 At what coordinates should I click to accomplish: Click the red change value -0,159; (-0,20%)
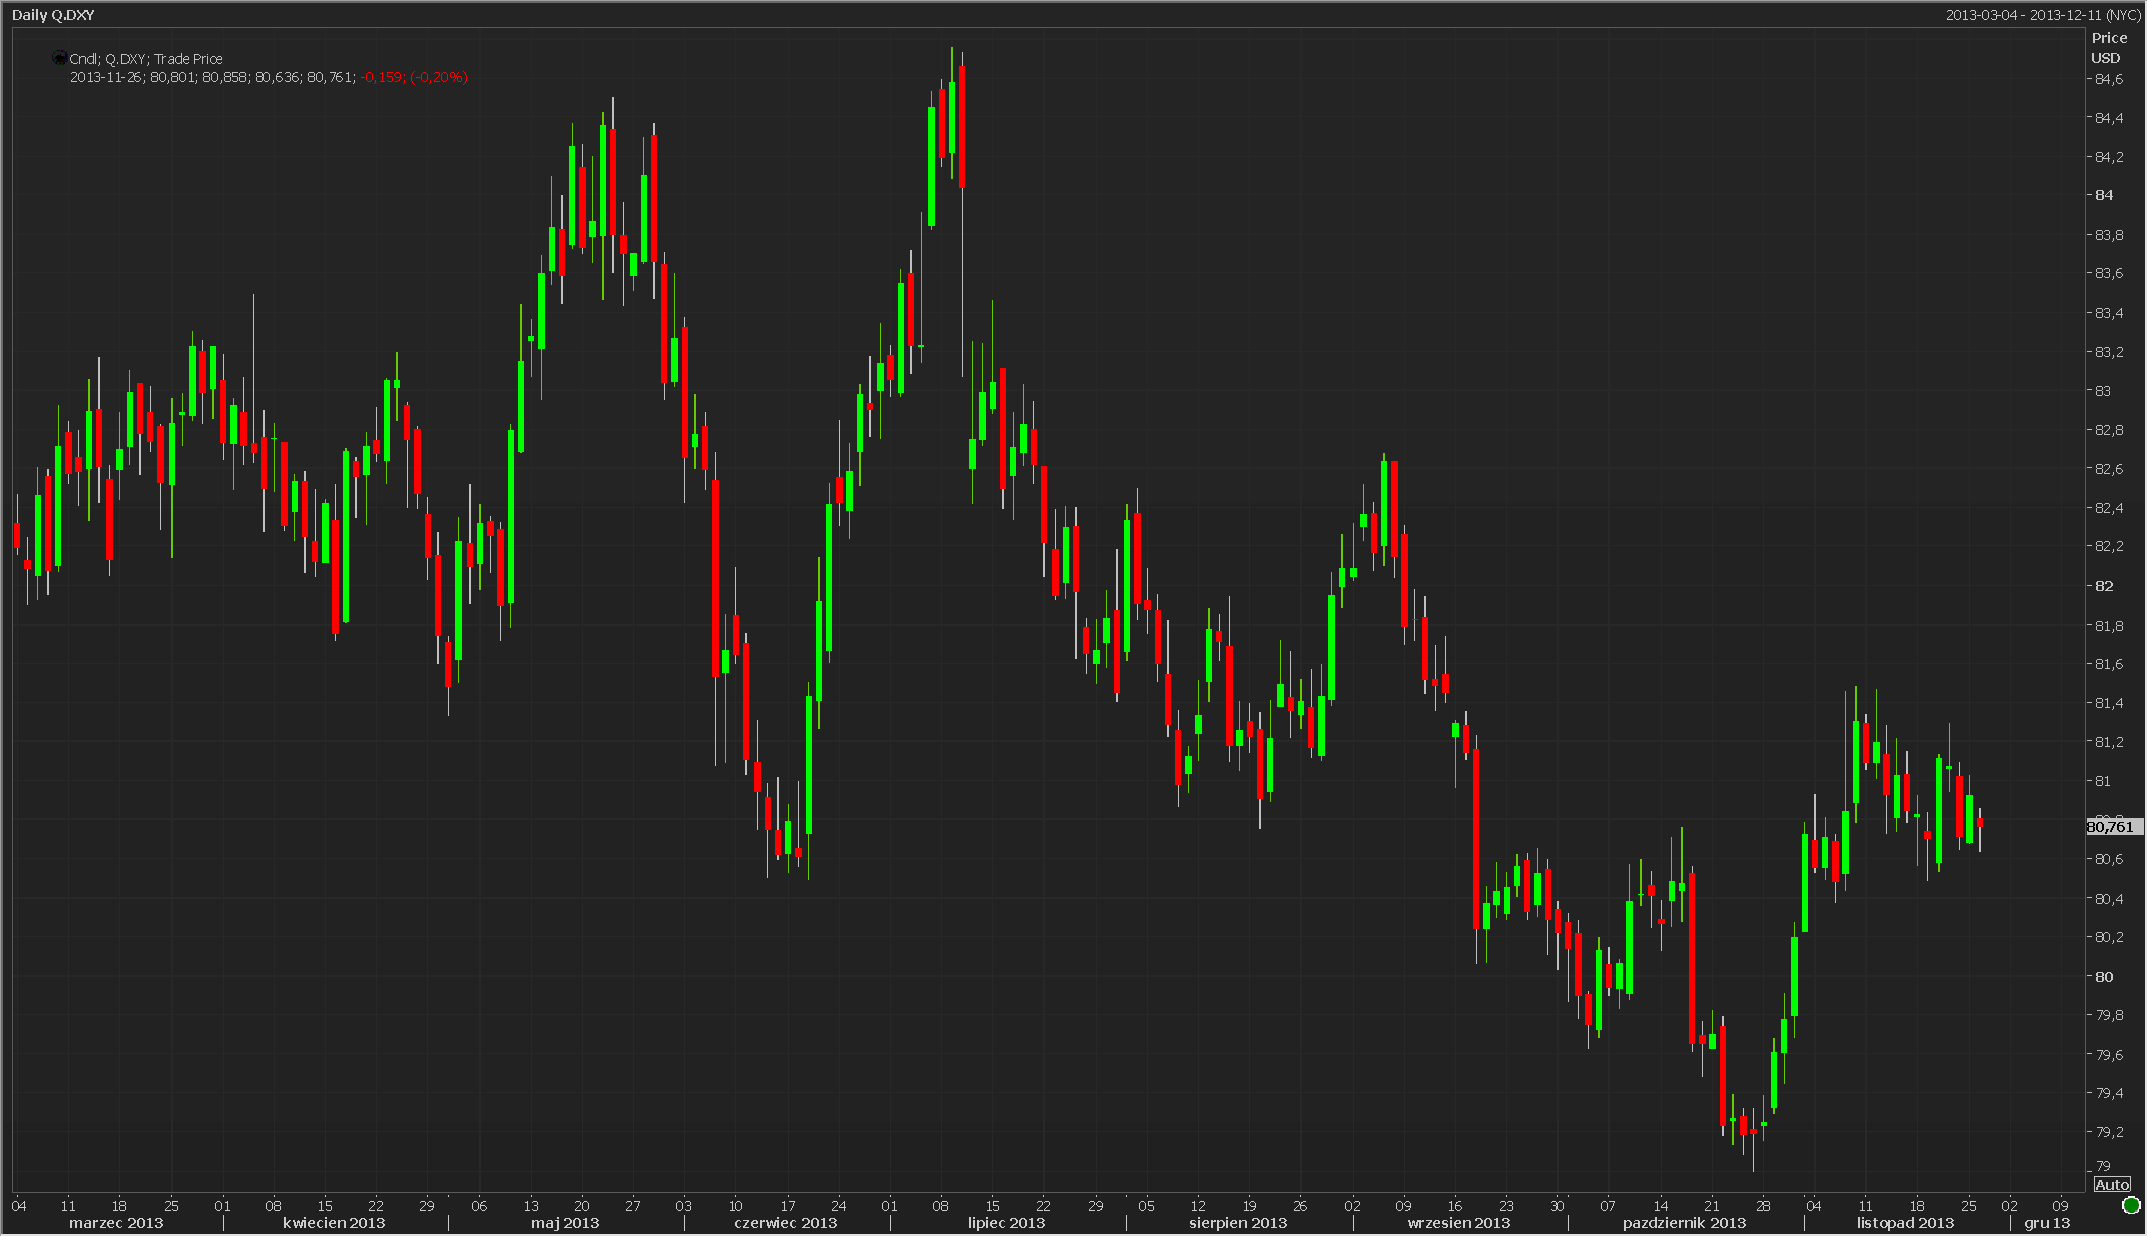pos(414,77)
